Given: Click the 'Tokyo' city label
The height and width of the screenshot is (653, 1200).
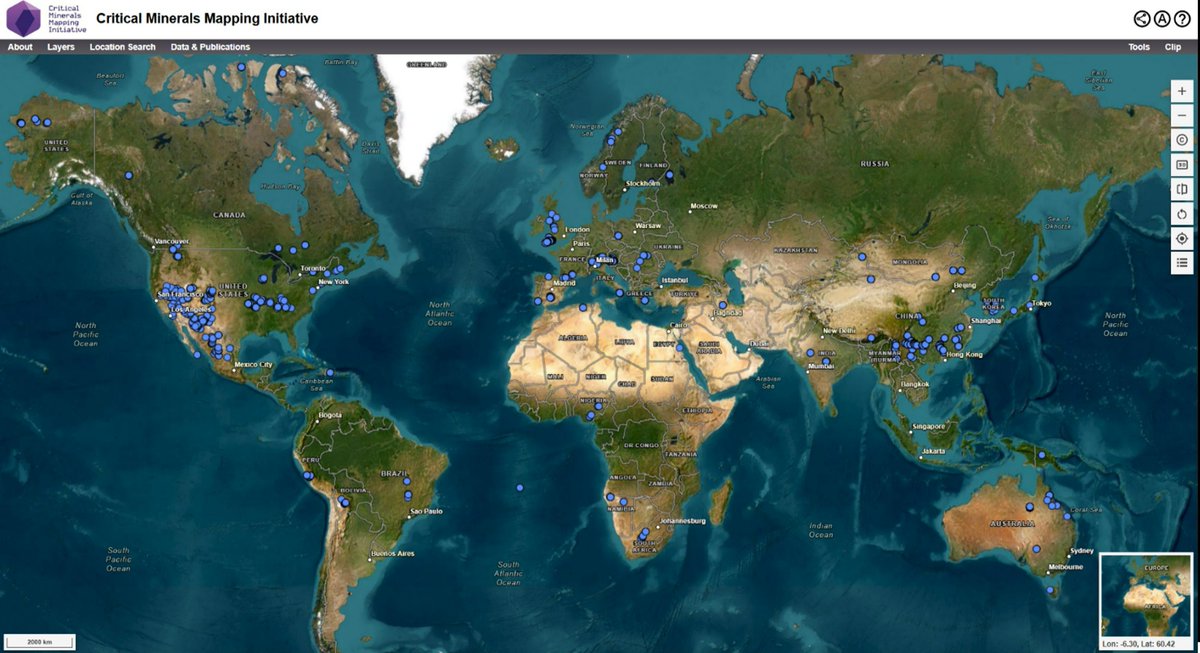Looking at the screenshot, I should [1043, 303].
